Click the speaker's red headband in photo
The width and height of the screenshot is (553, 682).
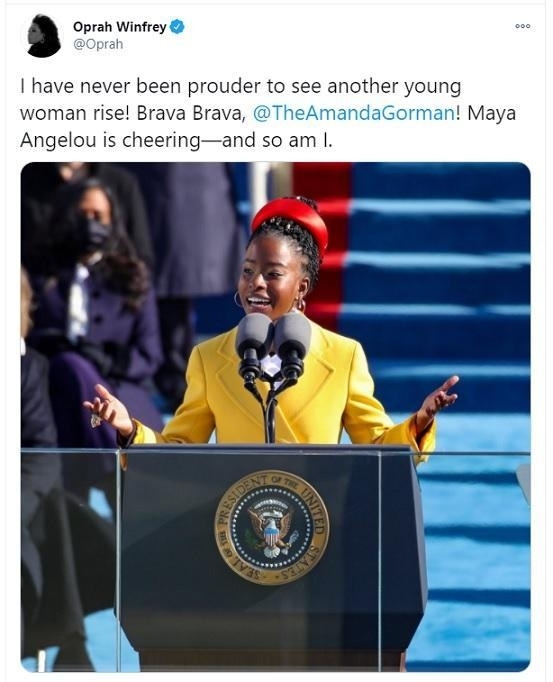[x=291, y=220]
